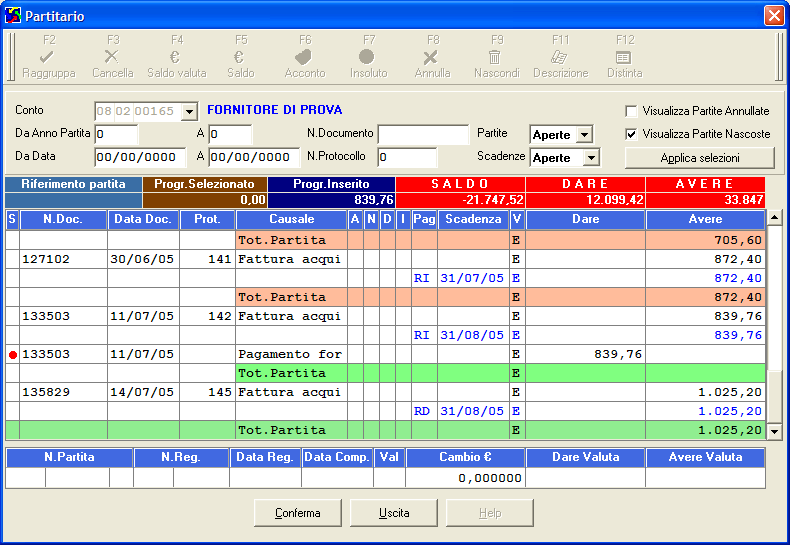This screenshot has height=545, width=790.
Task: Click the Scadenza column header
Action: point(473,220)
